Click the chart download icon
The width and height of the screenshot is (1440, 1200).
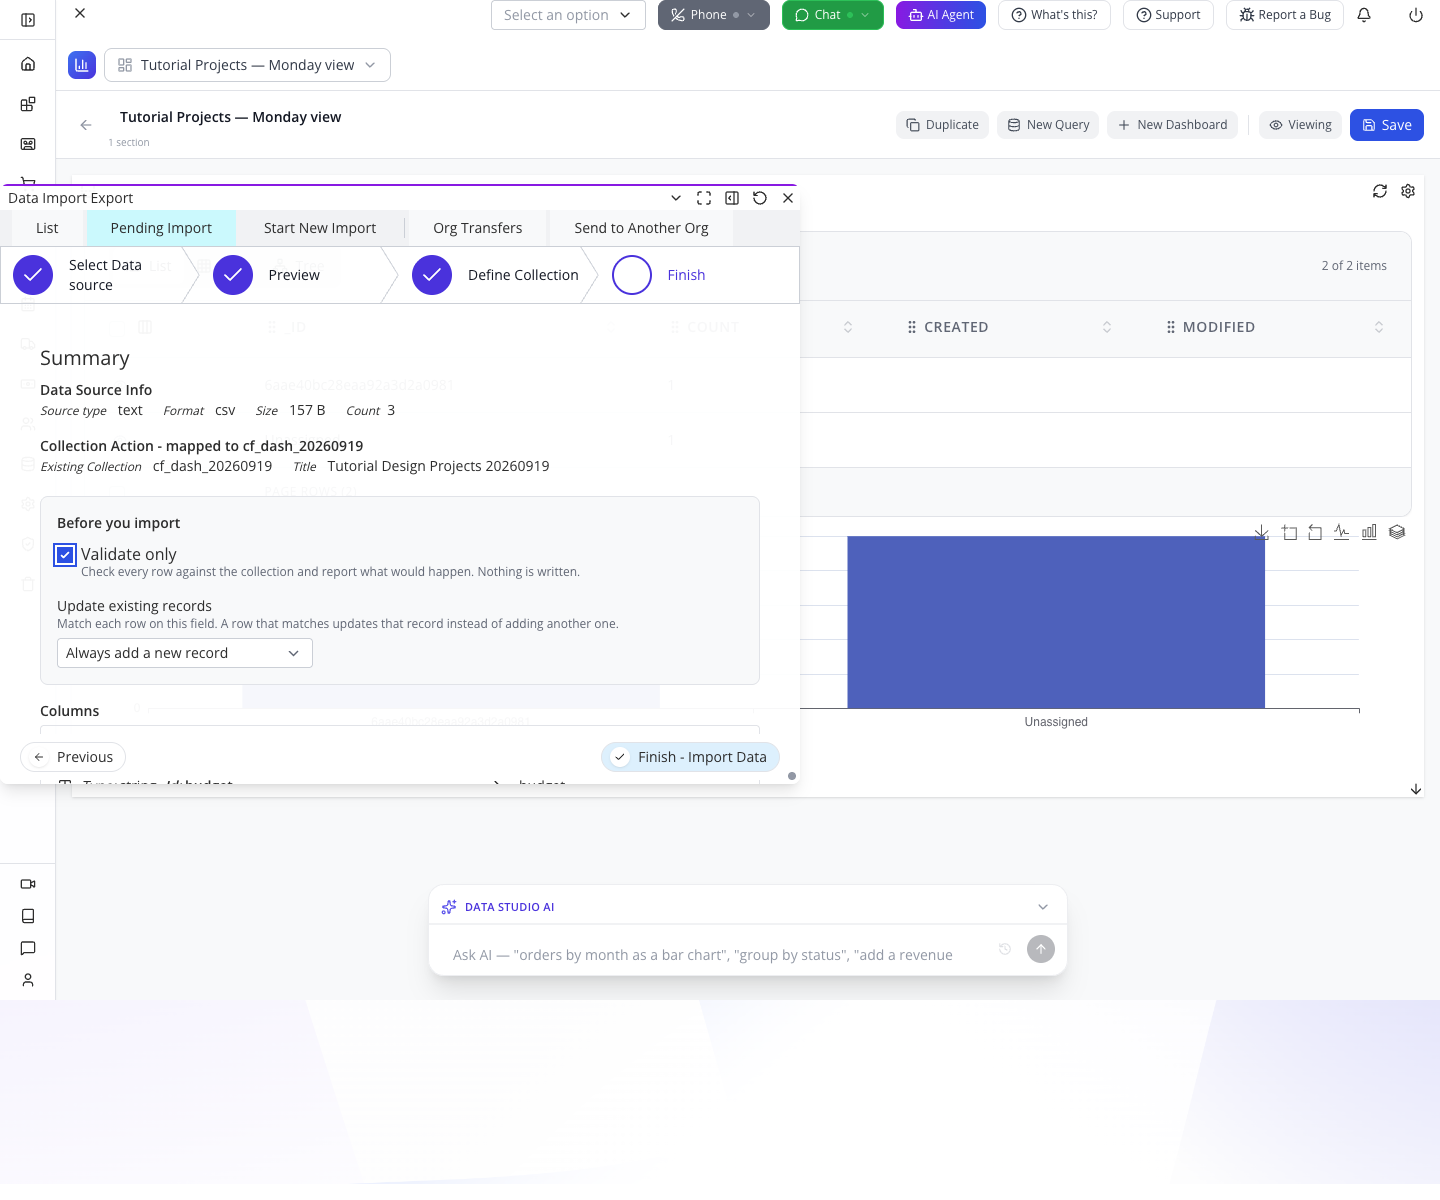1262,532
